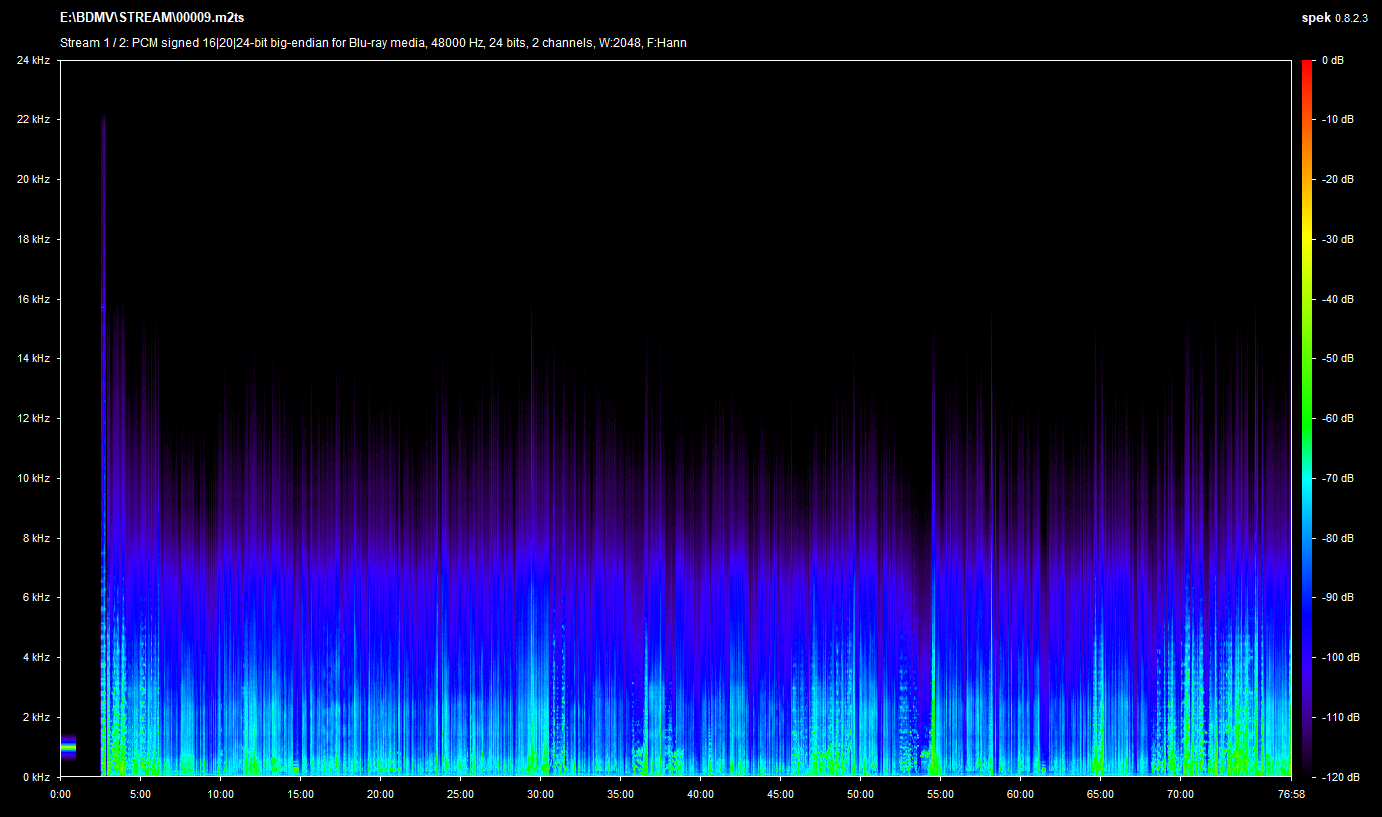This screenshot has width=1382, height=817.
Task: Click the 0 dB scale label
Action: (1332, 61)
